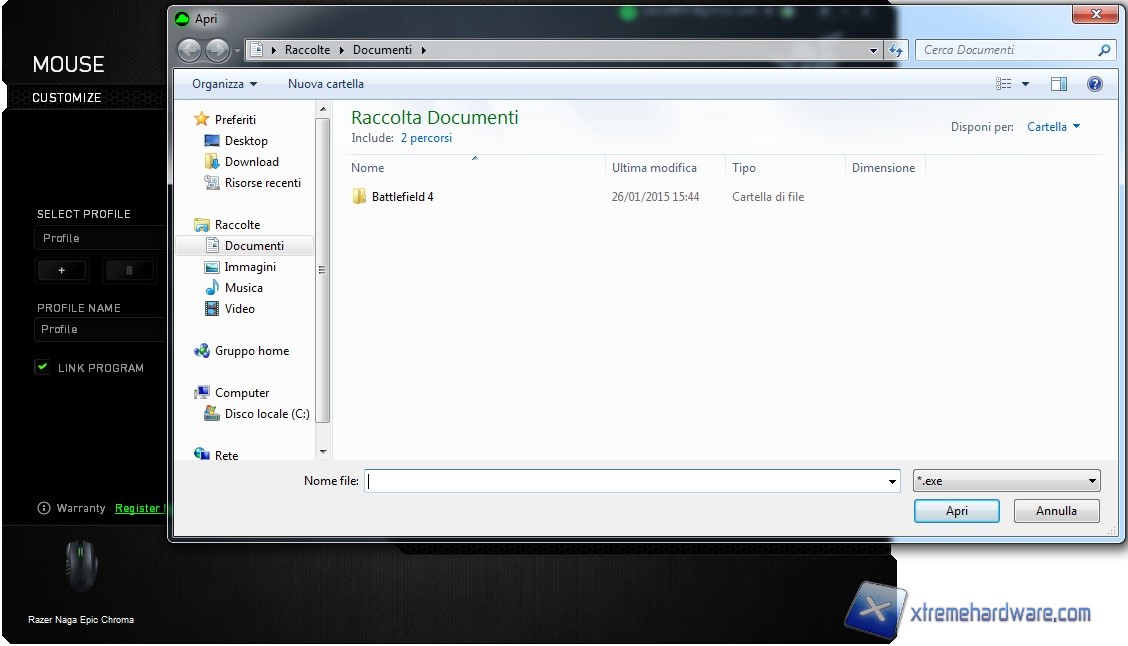Expand the *.exe file type dropdown
Image resolution: width=1128 pixels, height=646 pixels.
(1006, 481)
